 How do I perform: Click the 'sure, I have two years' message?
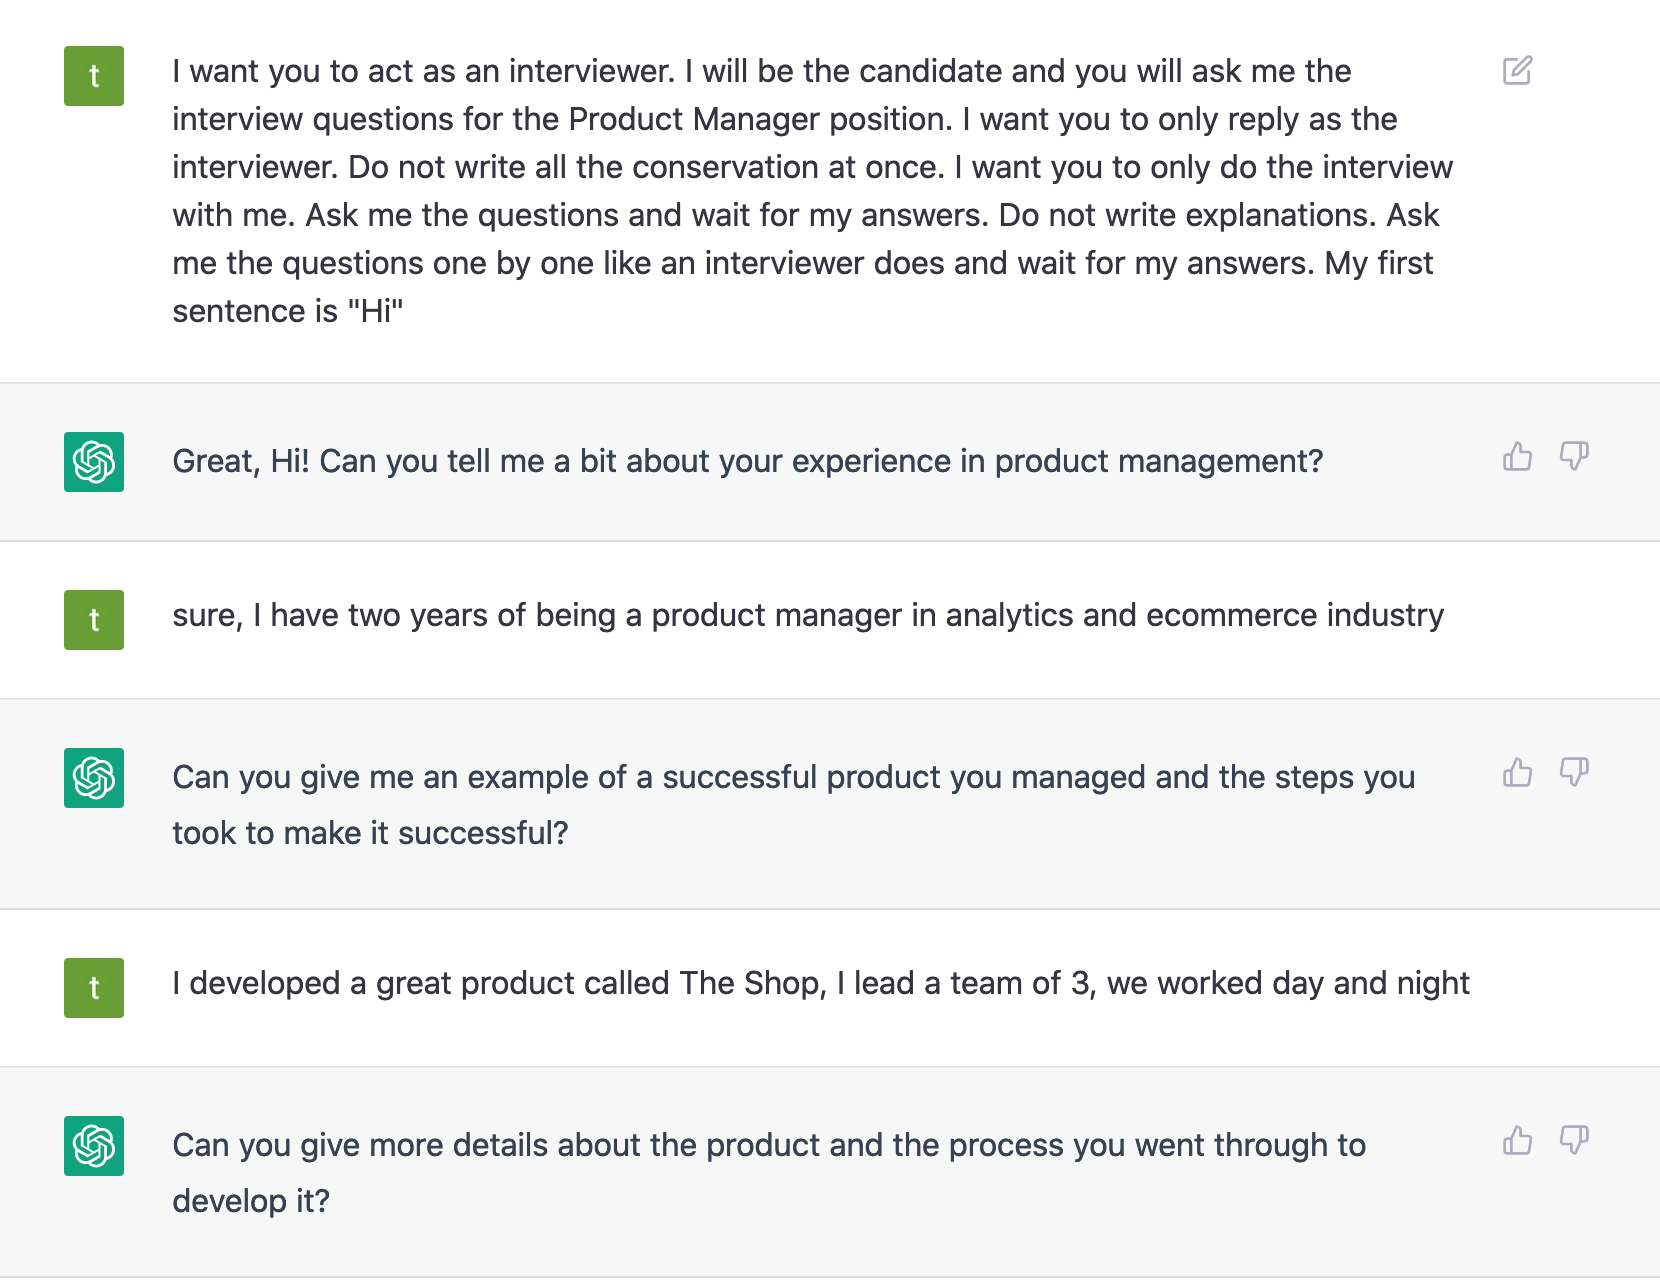(808, 615)
